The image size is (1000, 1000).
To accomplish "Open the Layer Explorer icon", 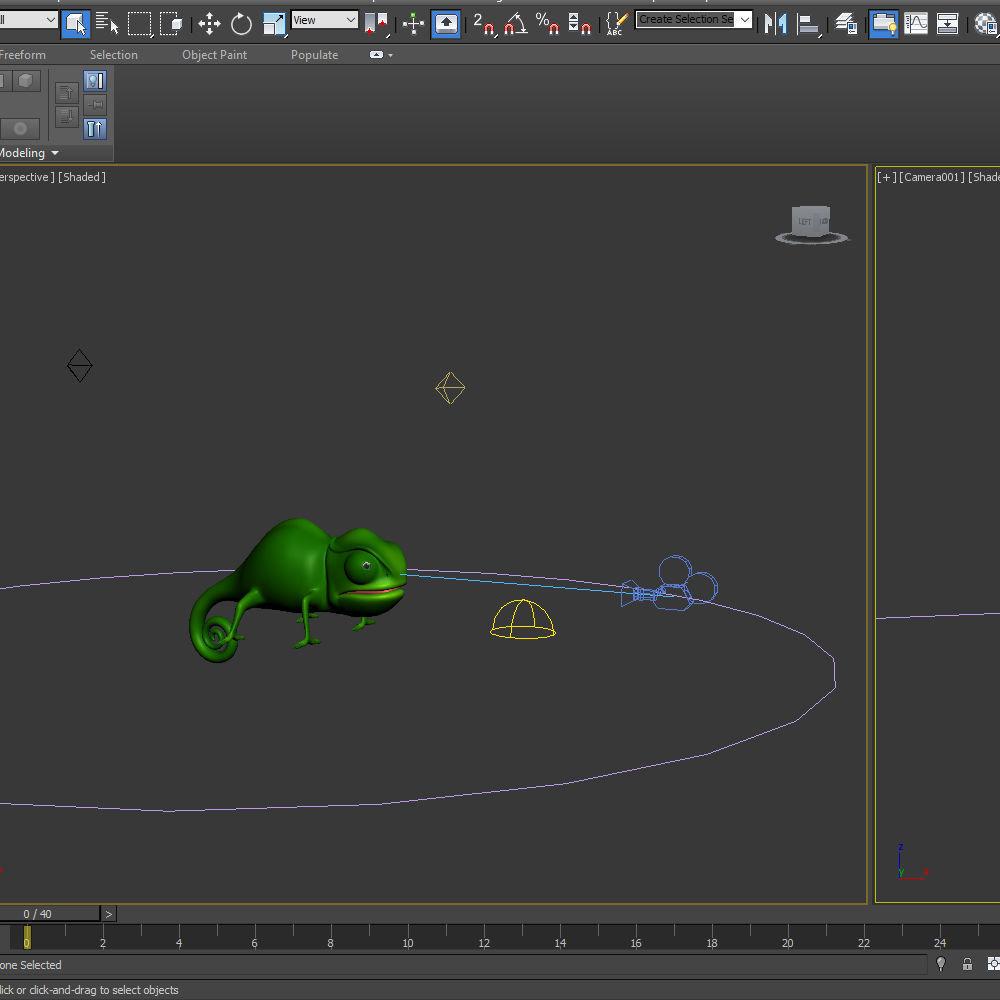I will tap(846, 24).
